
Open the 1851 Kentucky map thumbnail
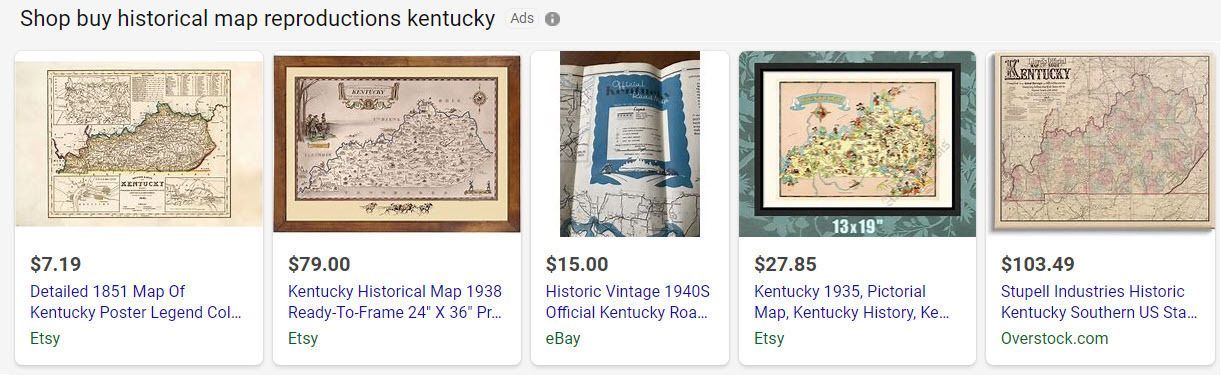pos(139,144)
